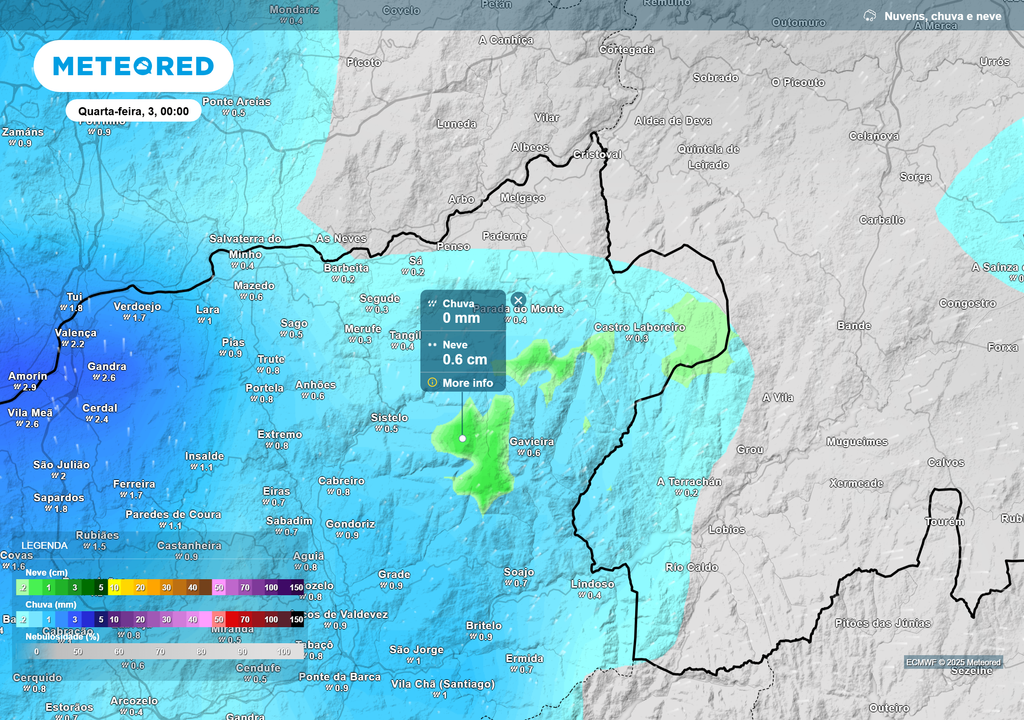
Task: Close the rain and snow popup
Action: click(518, 300)
